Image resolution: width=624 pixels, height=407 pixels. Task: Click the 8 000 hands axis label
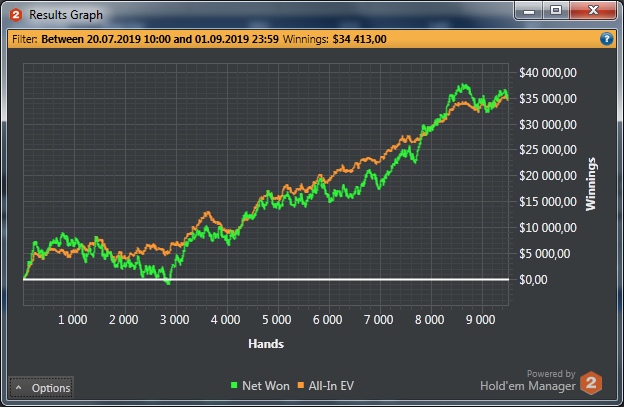point(429,319)
